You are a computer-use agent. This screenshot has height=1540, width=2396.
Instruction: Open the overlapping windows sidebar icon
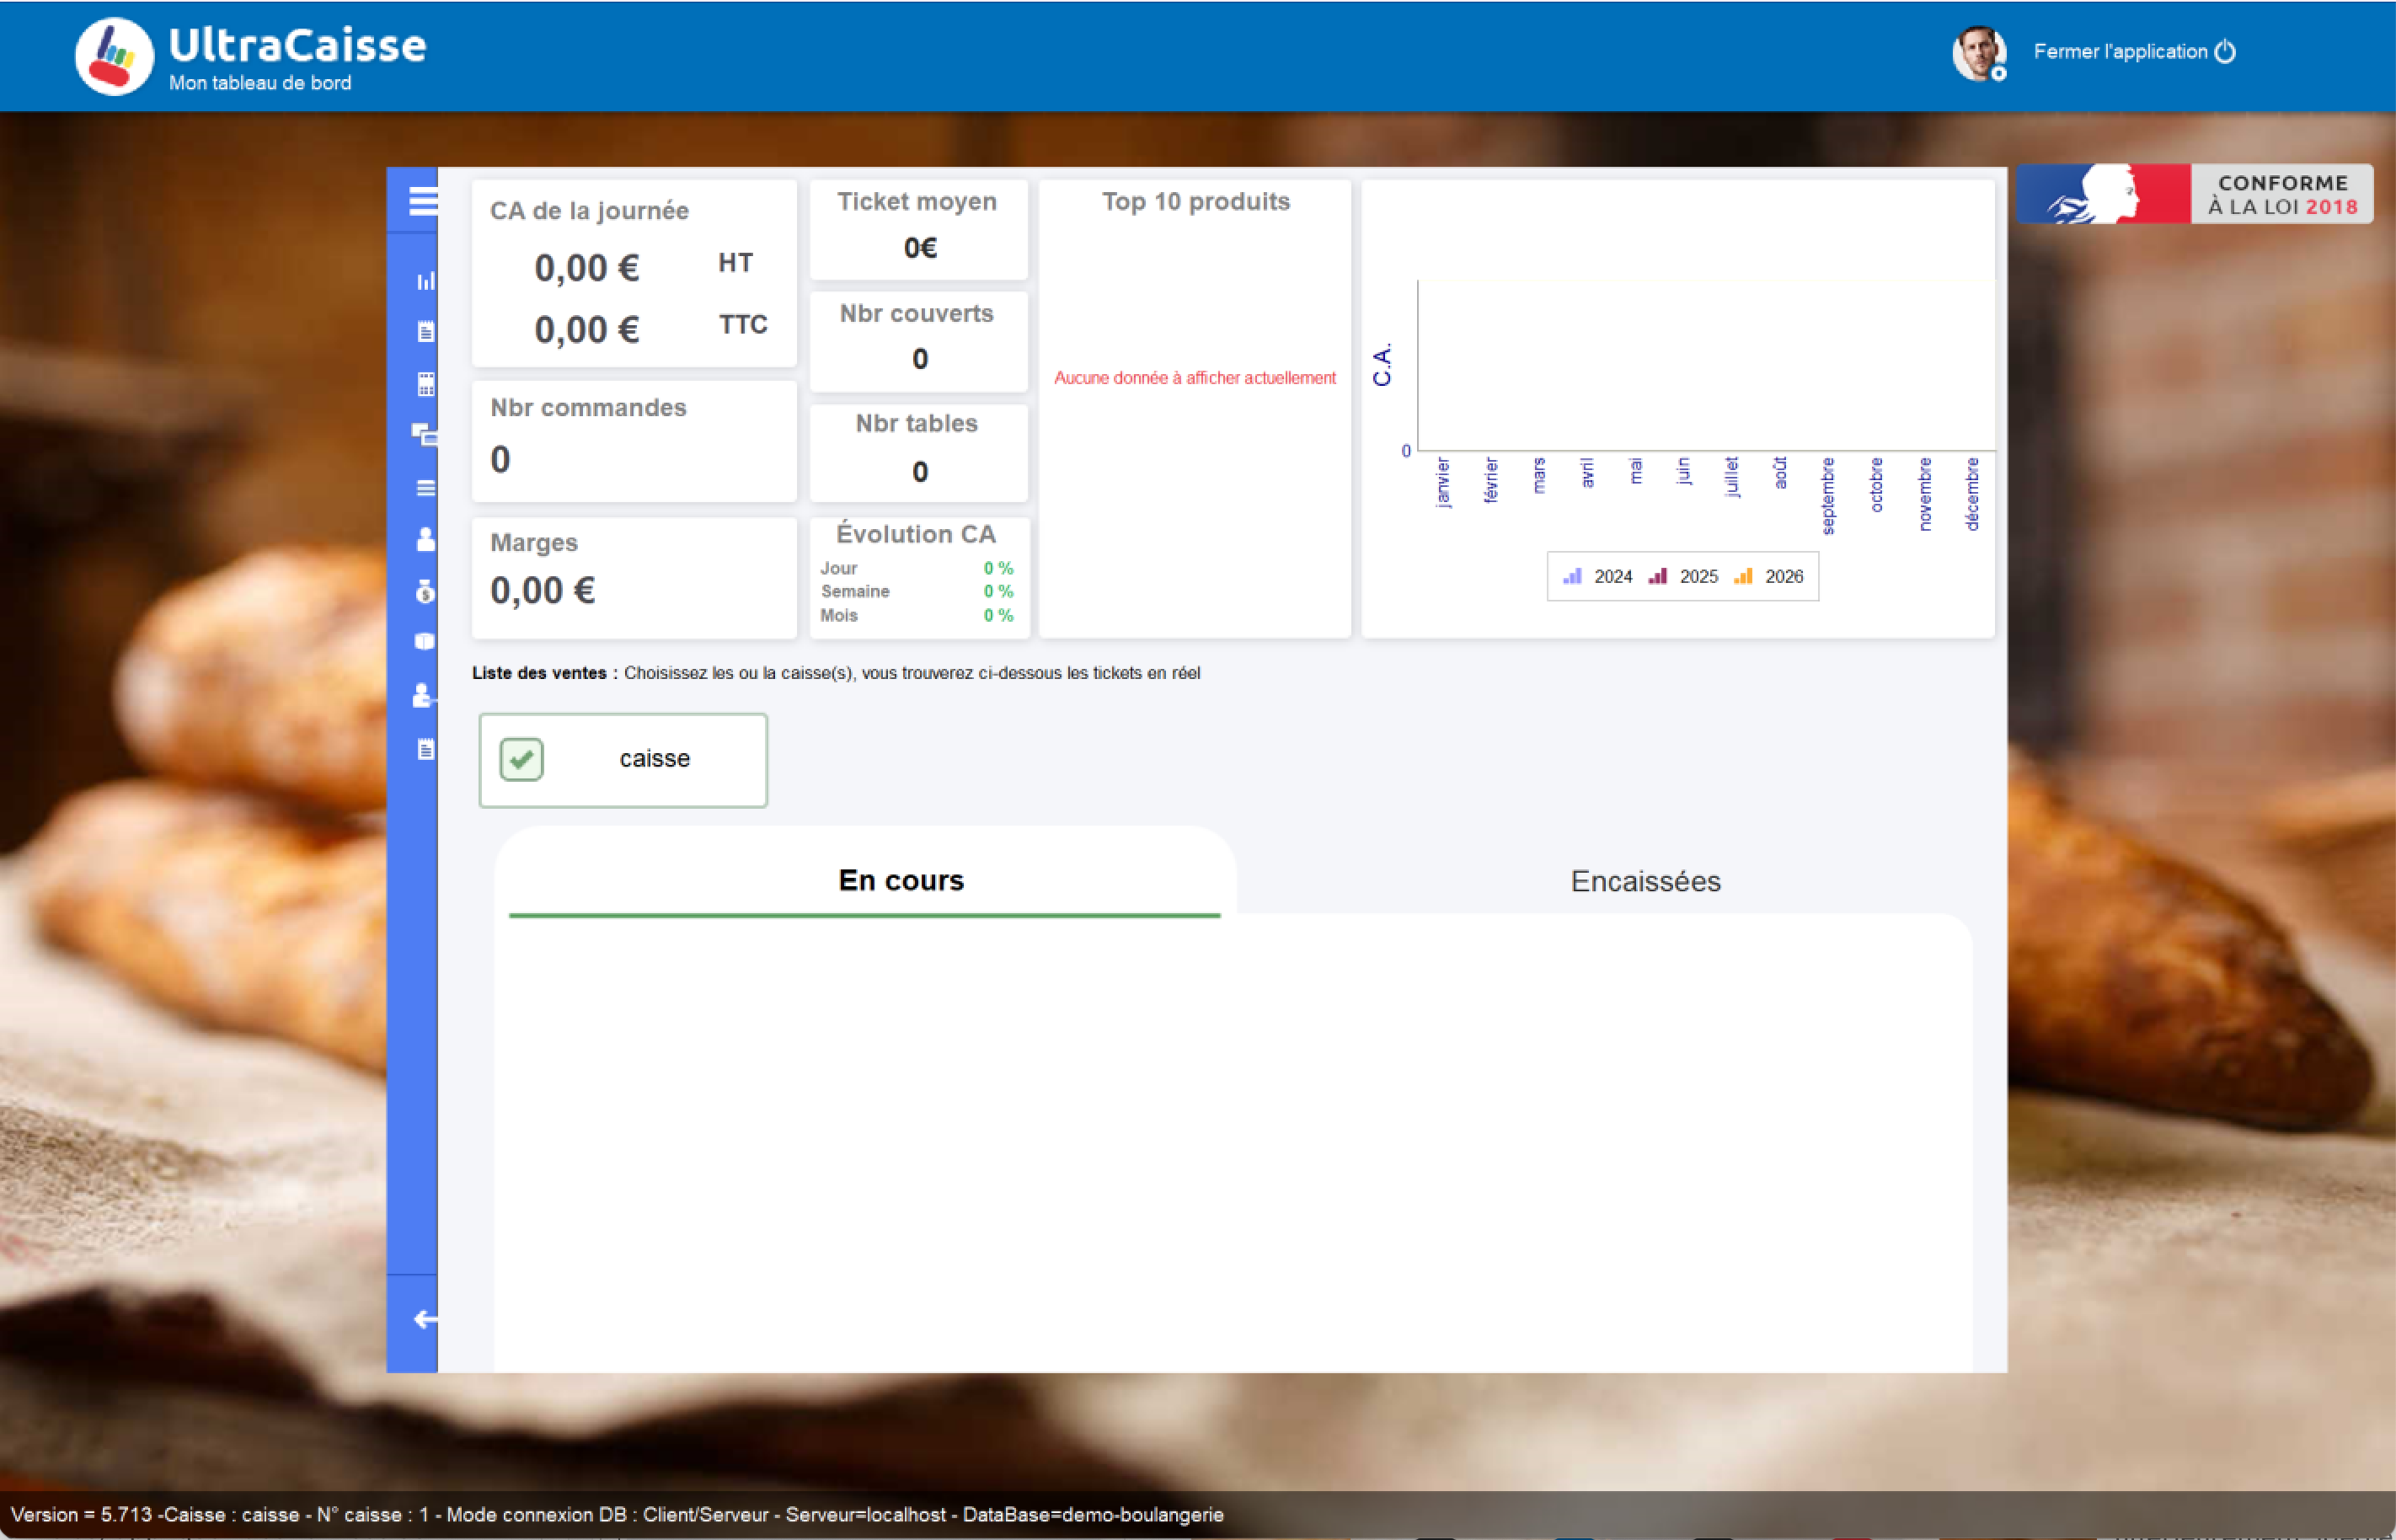tap(424, 434)
